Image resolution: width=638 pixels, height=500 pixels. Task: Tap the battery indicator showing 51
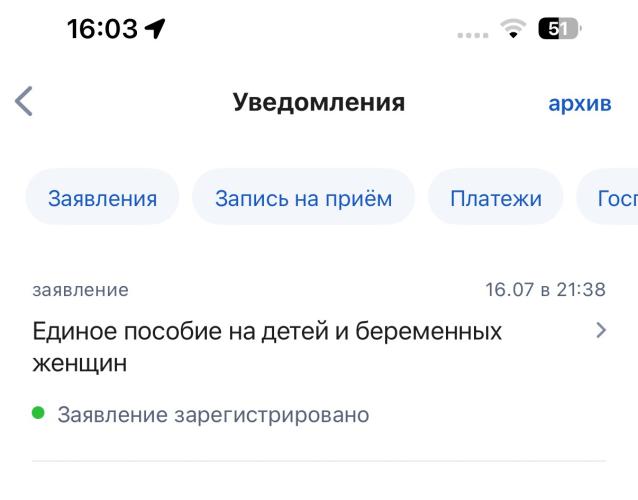(x=559, y=29)
